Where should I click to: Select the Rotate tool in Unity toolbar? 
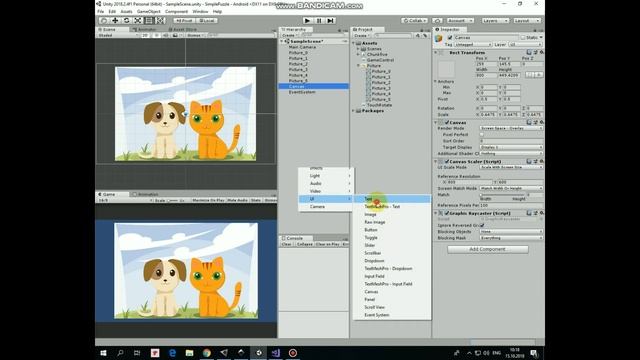127,20
